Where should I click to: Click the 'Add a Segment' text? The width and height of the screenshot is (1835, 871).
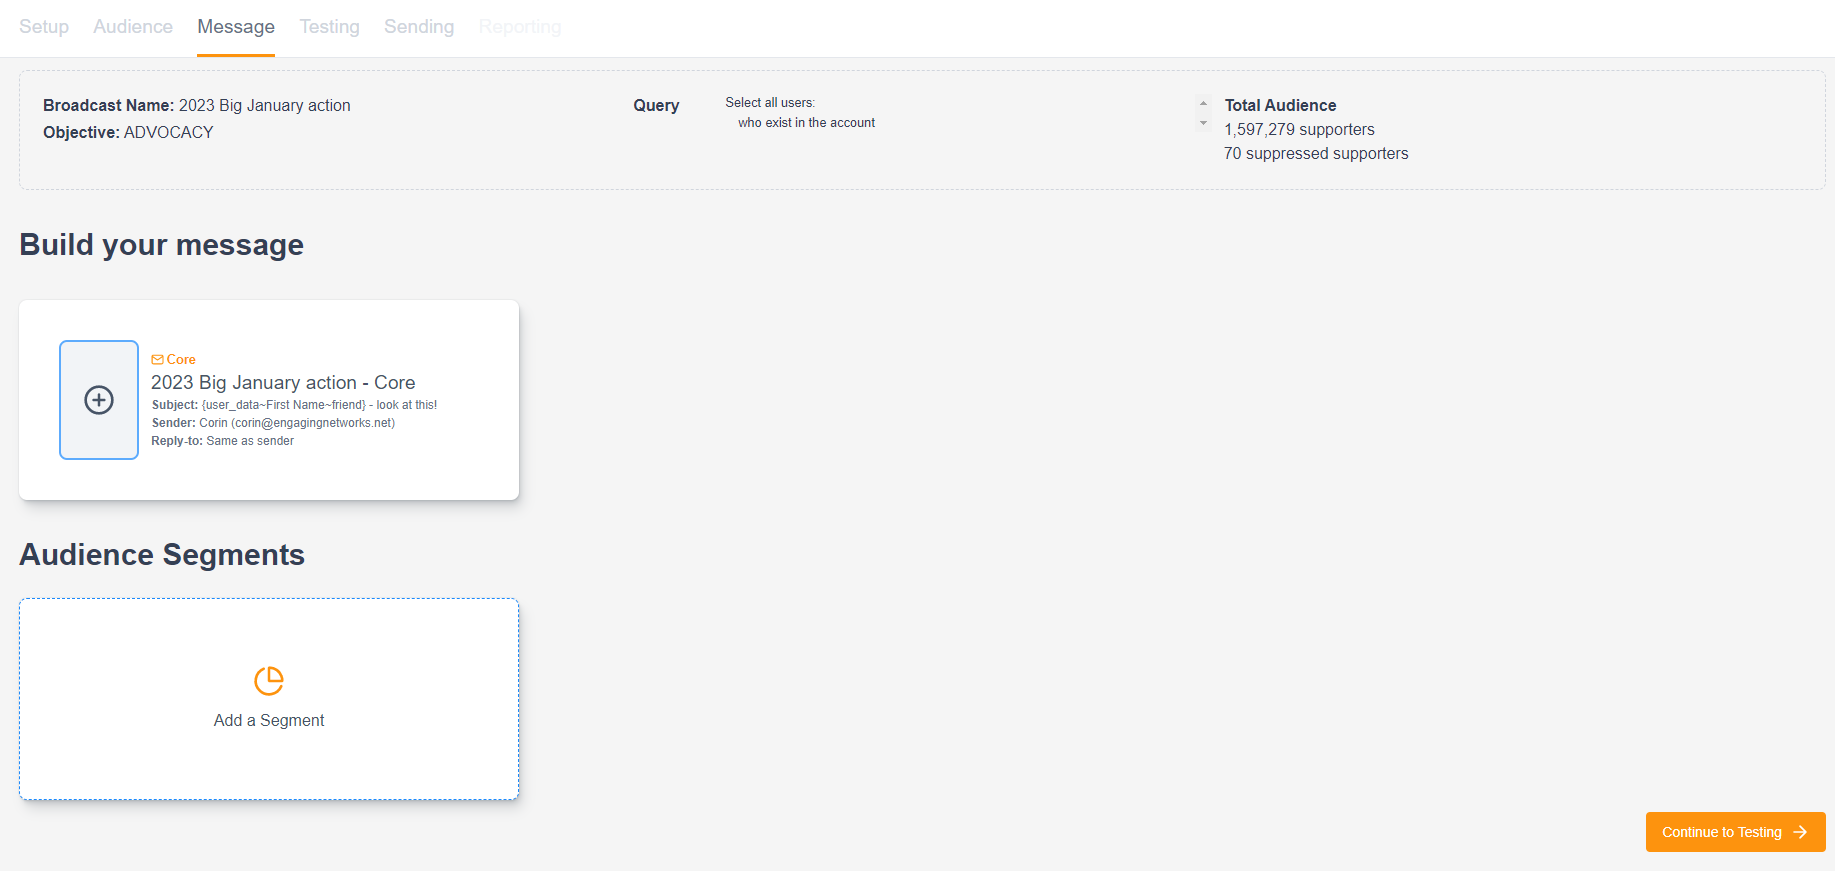pos(269,720)
